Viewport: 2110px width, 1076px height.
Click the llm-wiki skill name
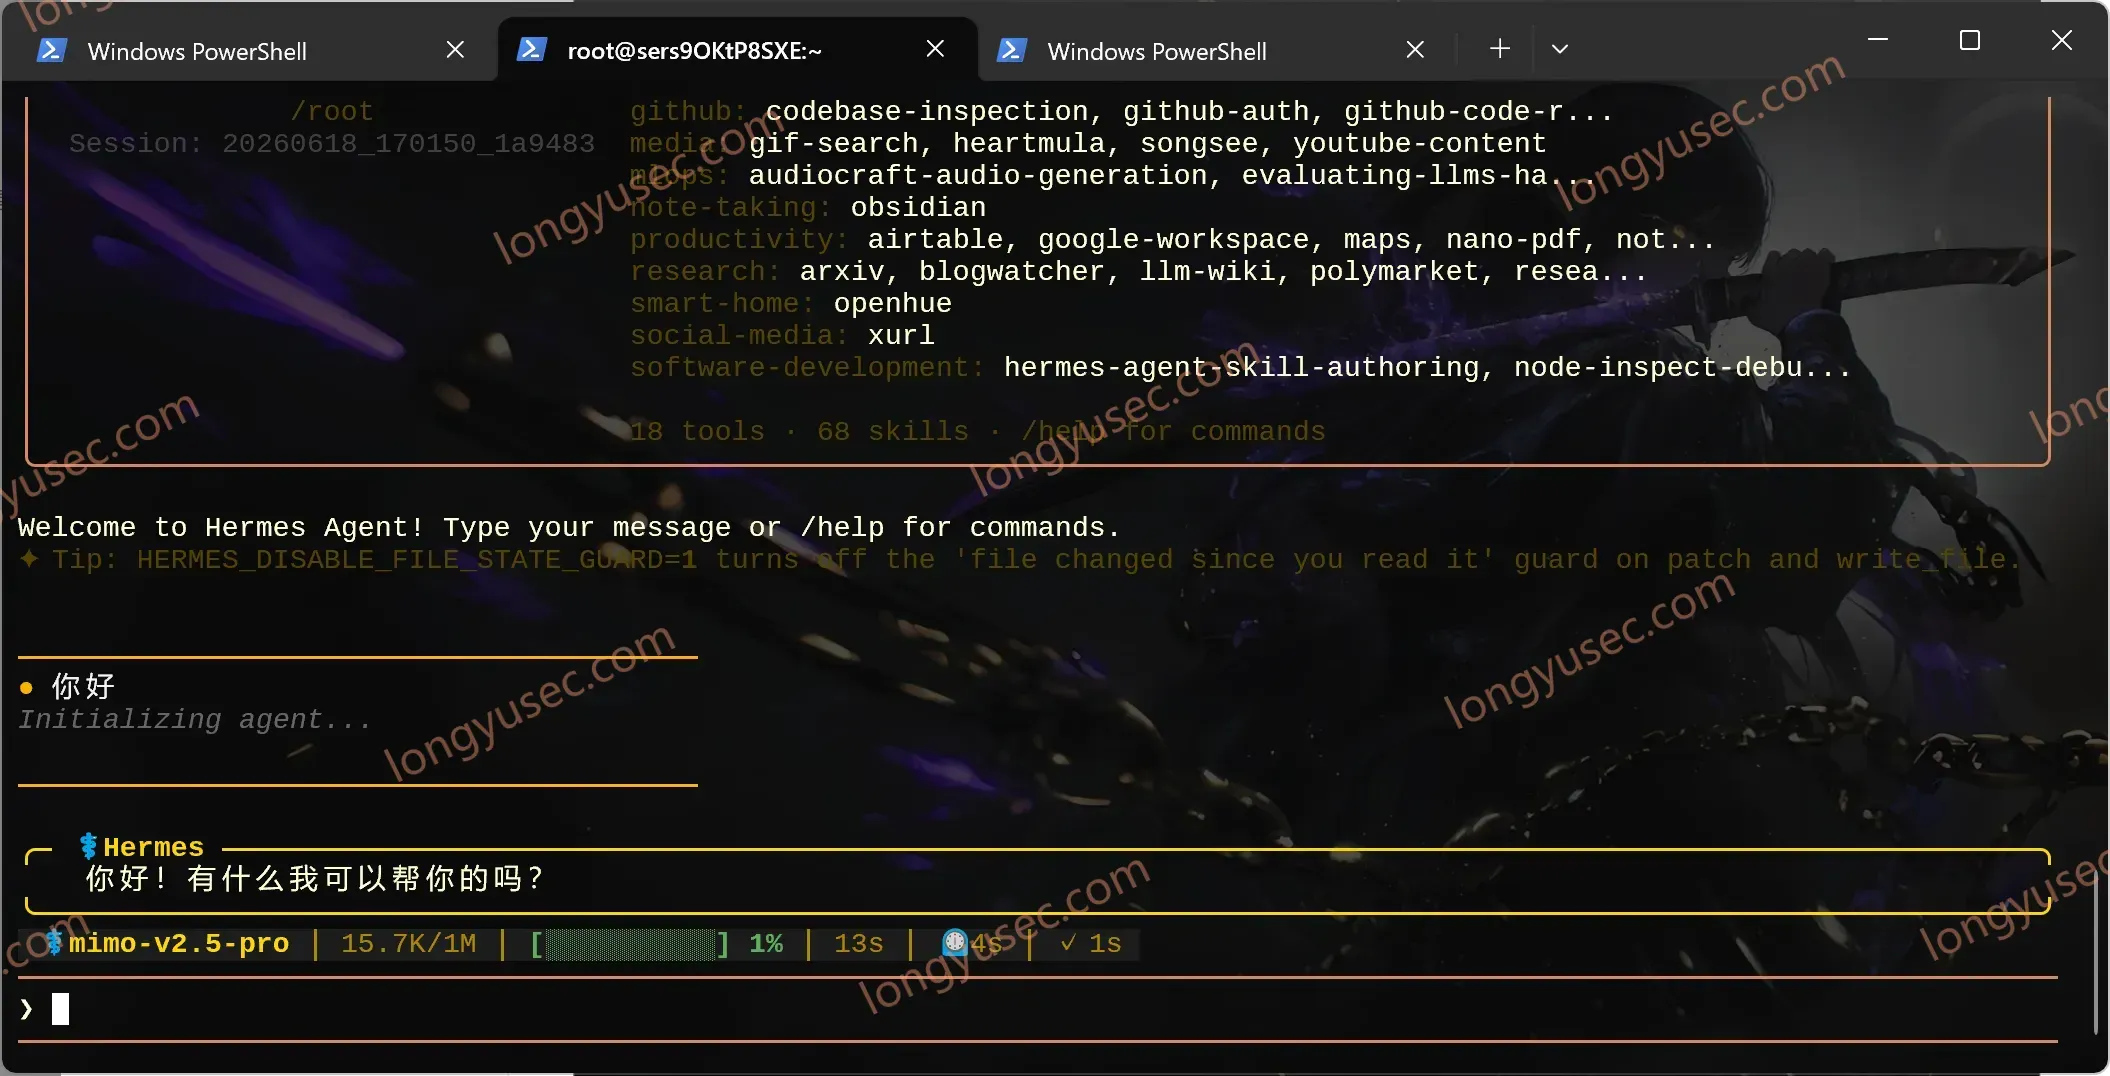pos(1206,271)
